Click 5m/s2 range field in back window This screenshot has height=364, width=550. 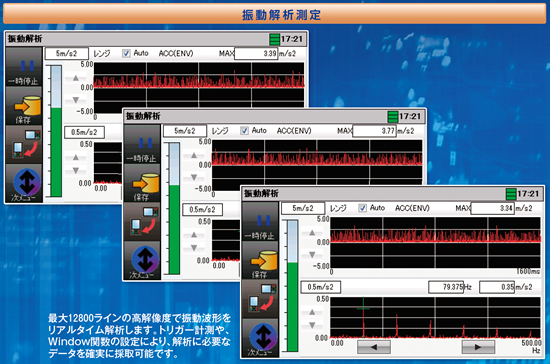point(67,54)
